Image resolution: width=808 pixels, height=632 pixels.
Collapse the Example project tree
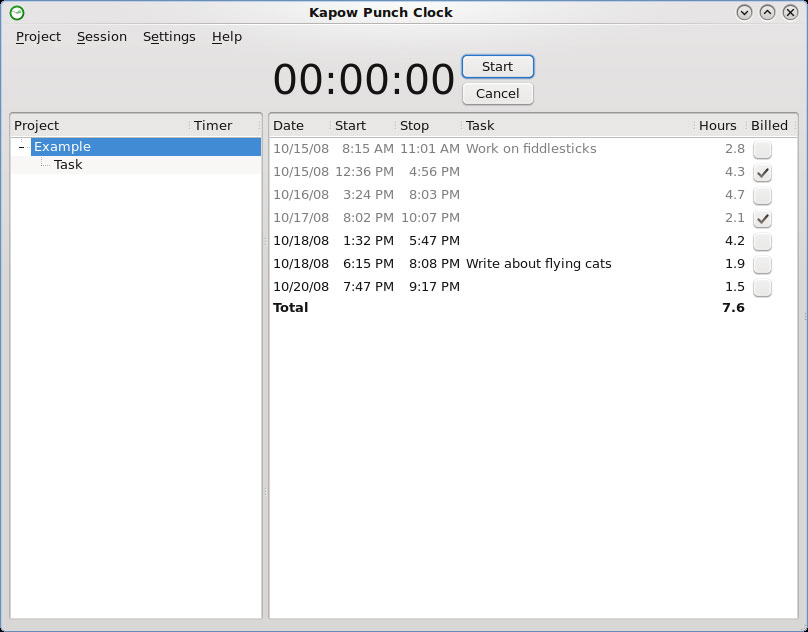pos(21,147)
